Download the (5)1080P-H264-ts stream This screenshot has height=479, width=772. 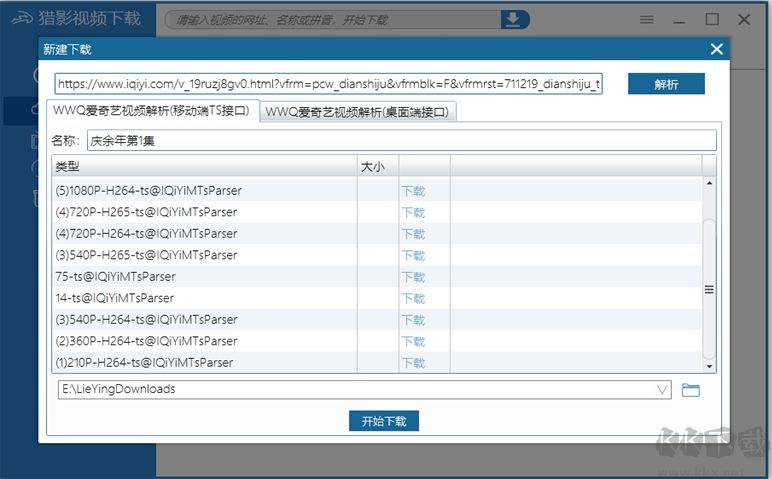click(x=413, y=191)
